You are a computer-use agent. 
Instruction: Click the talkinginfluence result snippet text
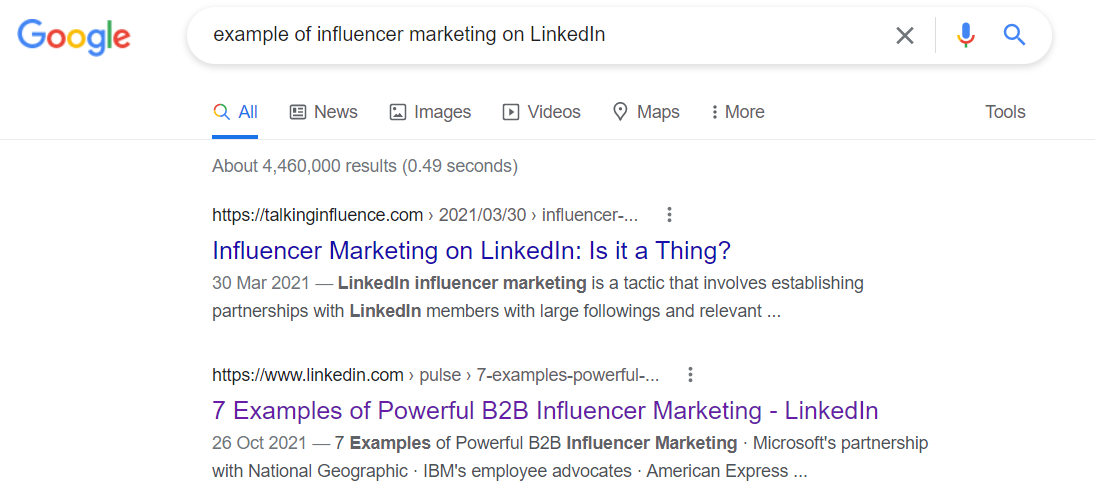tap(537, 297)
